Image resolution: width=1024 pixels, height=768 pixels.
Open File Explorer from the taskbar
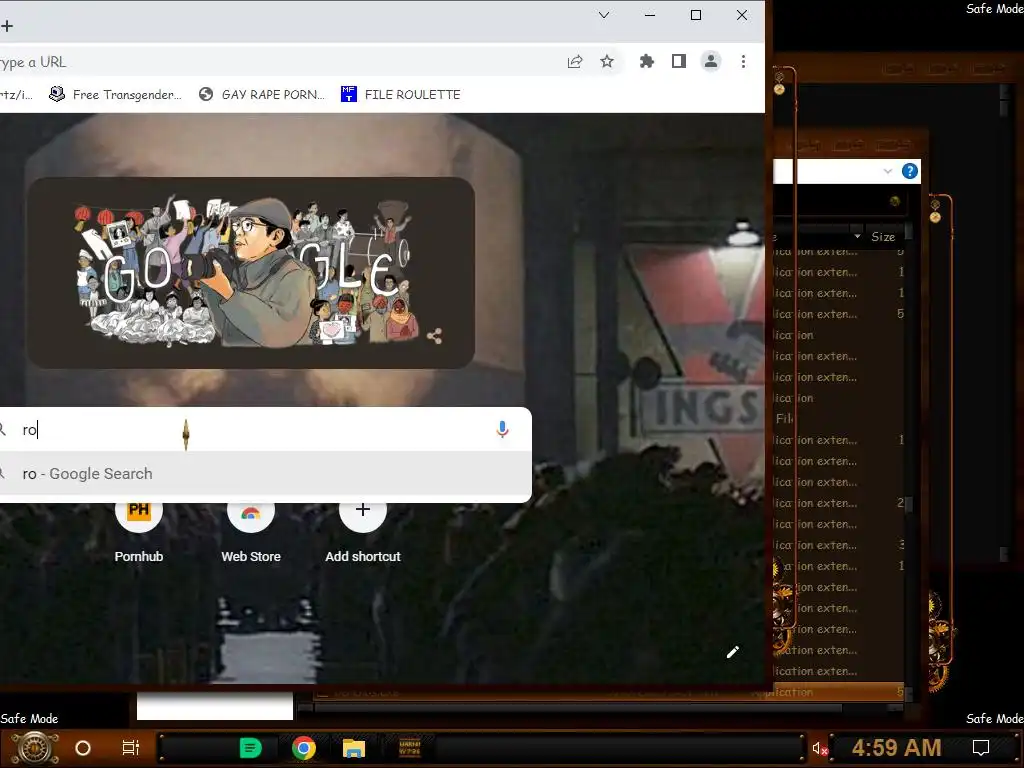[354, 748]
